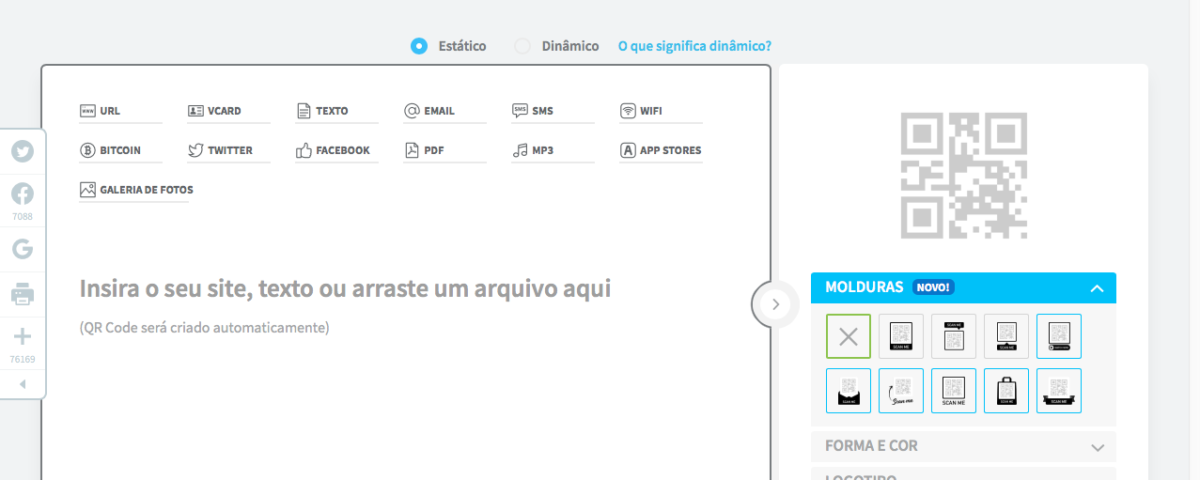Image resolution: width=1200 pixels, height=480 pixels.
Task: Pick the SMS content type
Action: tap(552, 111)
